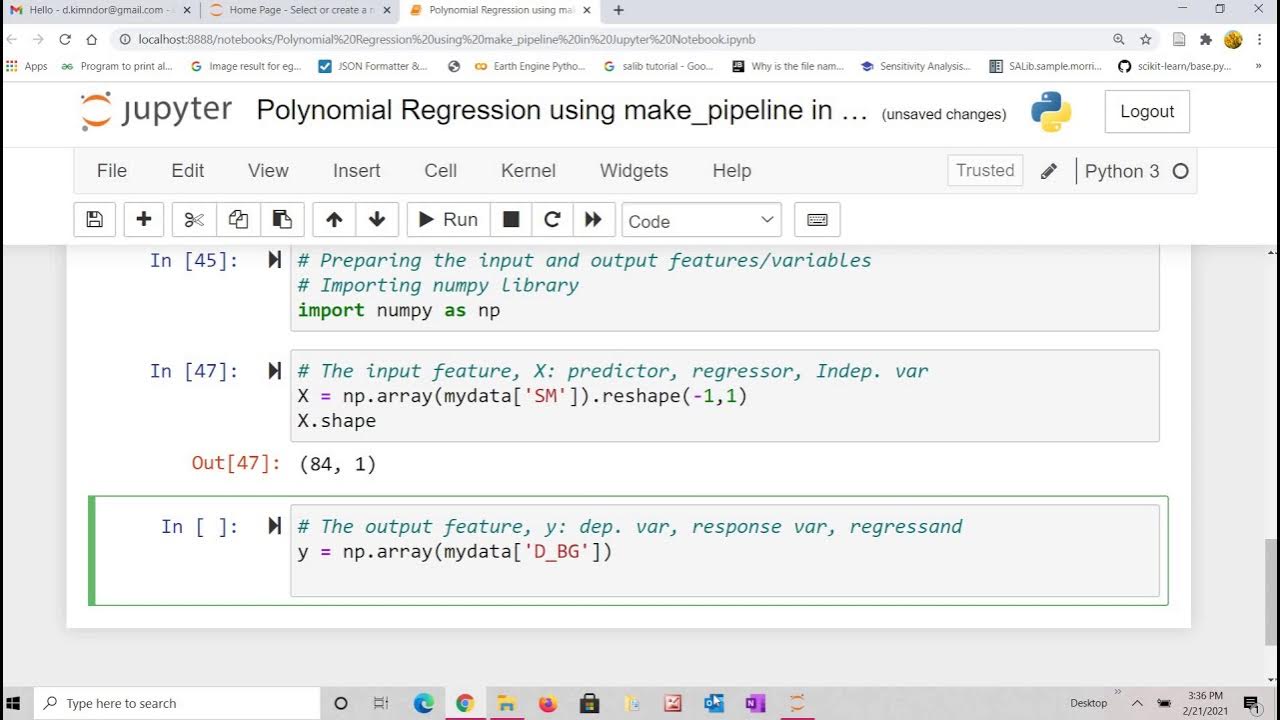Click the Run button
This screenshot has height=720, width=1280.
(x=448, y=220)
